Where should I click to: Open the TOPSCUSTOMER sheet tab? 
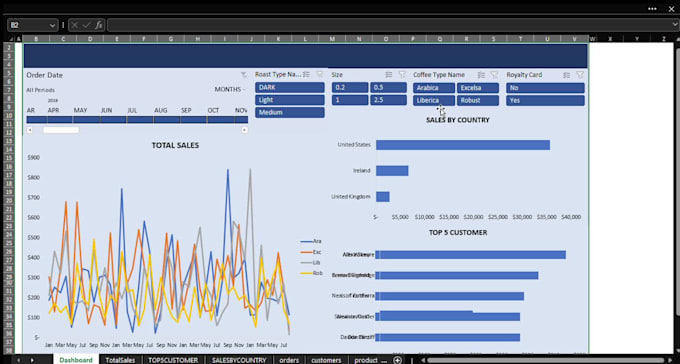click(173, 360)
